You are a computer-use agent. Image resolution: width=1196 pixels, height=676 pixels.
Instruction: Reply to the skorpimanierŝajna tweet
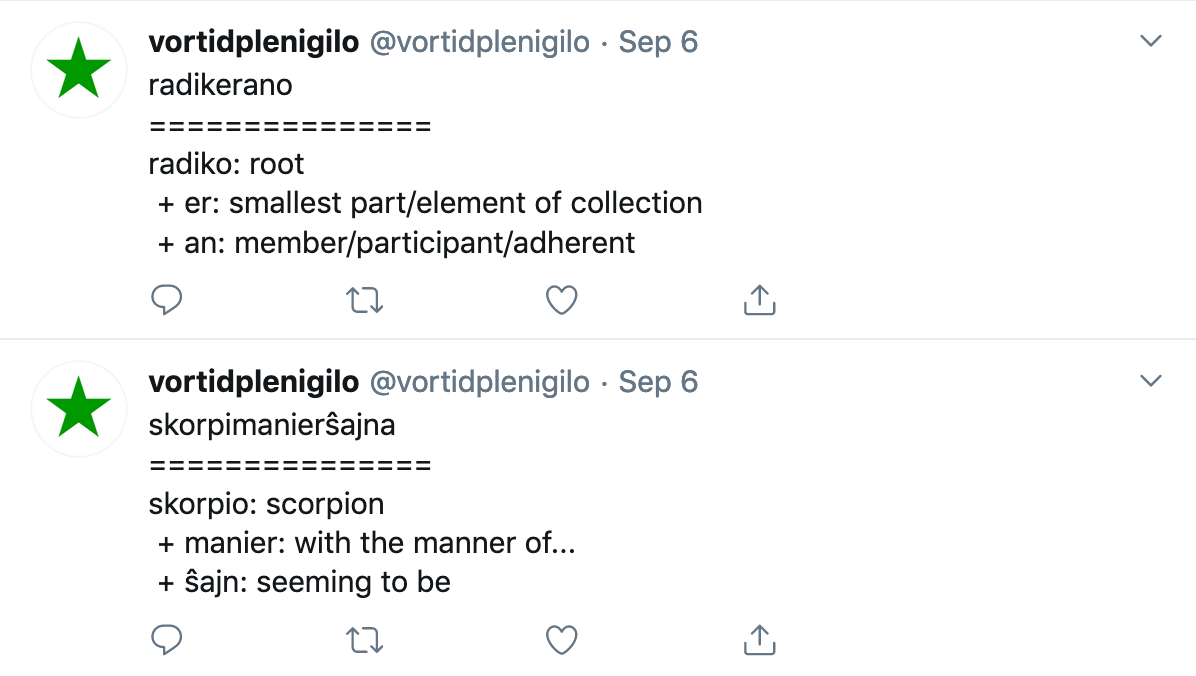point(166,639)
